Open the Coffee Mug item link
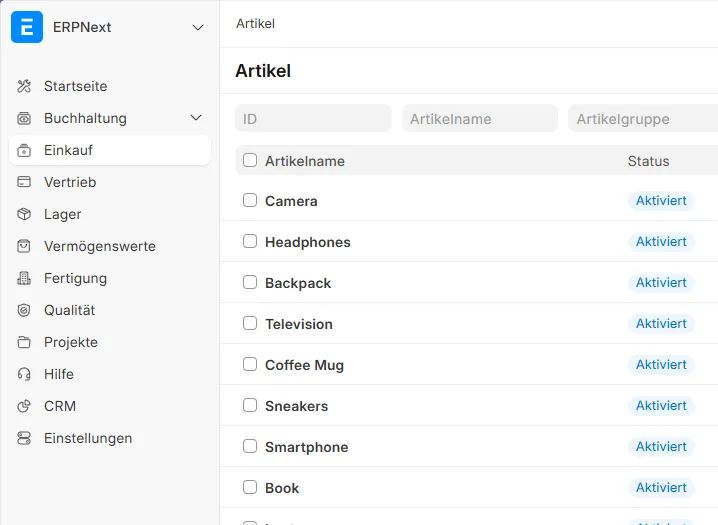 tap(304, 365)
